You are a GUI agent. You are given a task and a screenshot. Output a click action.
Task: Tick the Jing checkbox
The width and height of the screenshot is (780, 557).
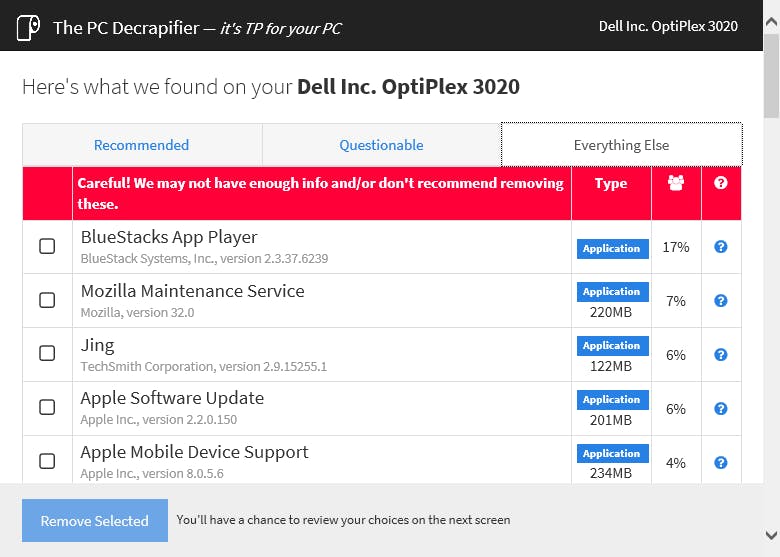pos(47,354)
